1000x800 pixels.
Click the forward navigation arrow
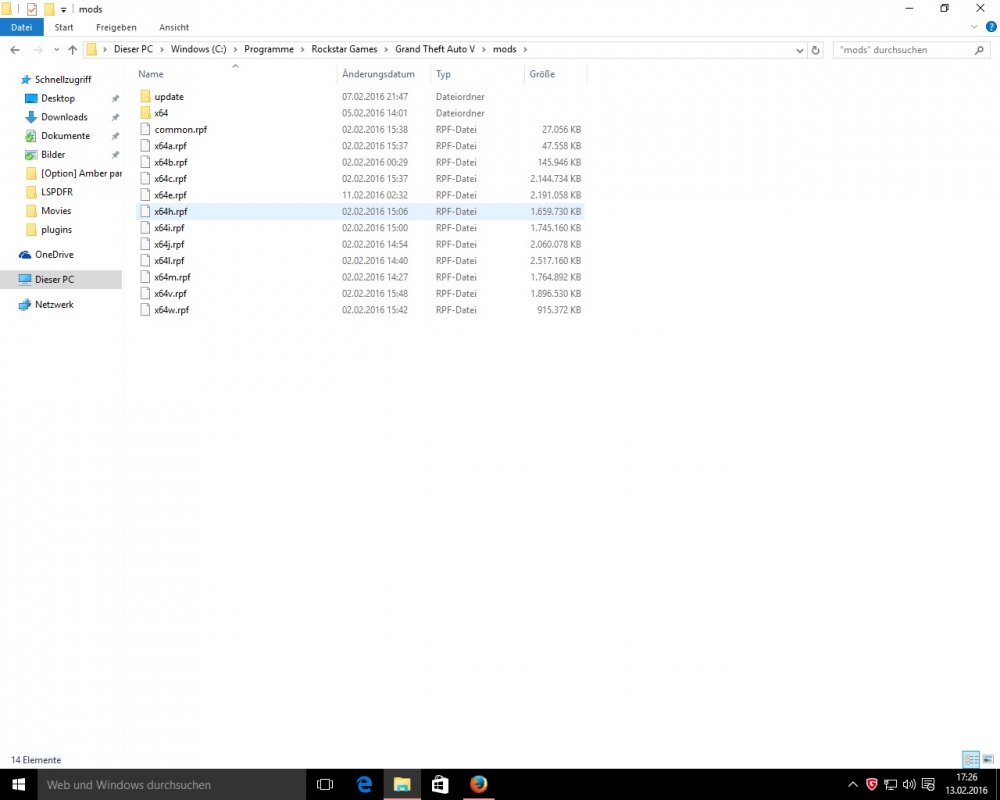[38, 50]
